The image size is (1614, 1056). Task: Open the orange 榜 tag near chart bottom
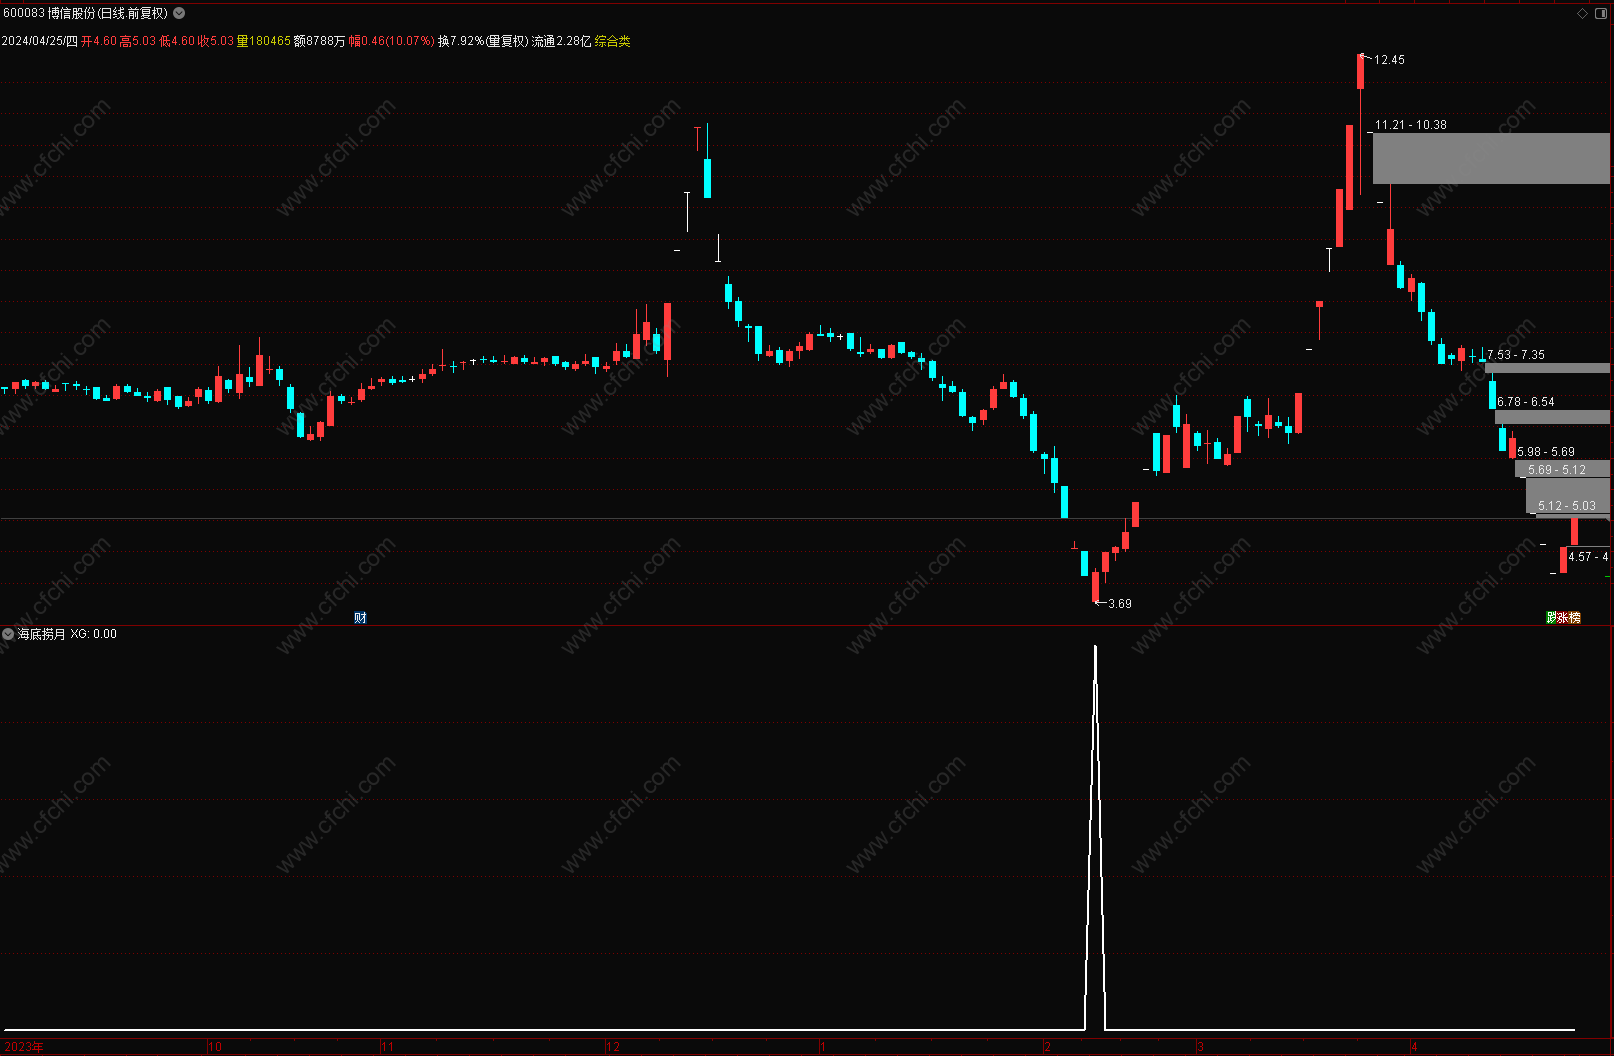1575,617
